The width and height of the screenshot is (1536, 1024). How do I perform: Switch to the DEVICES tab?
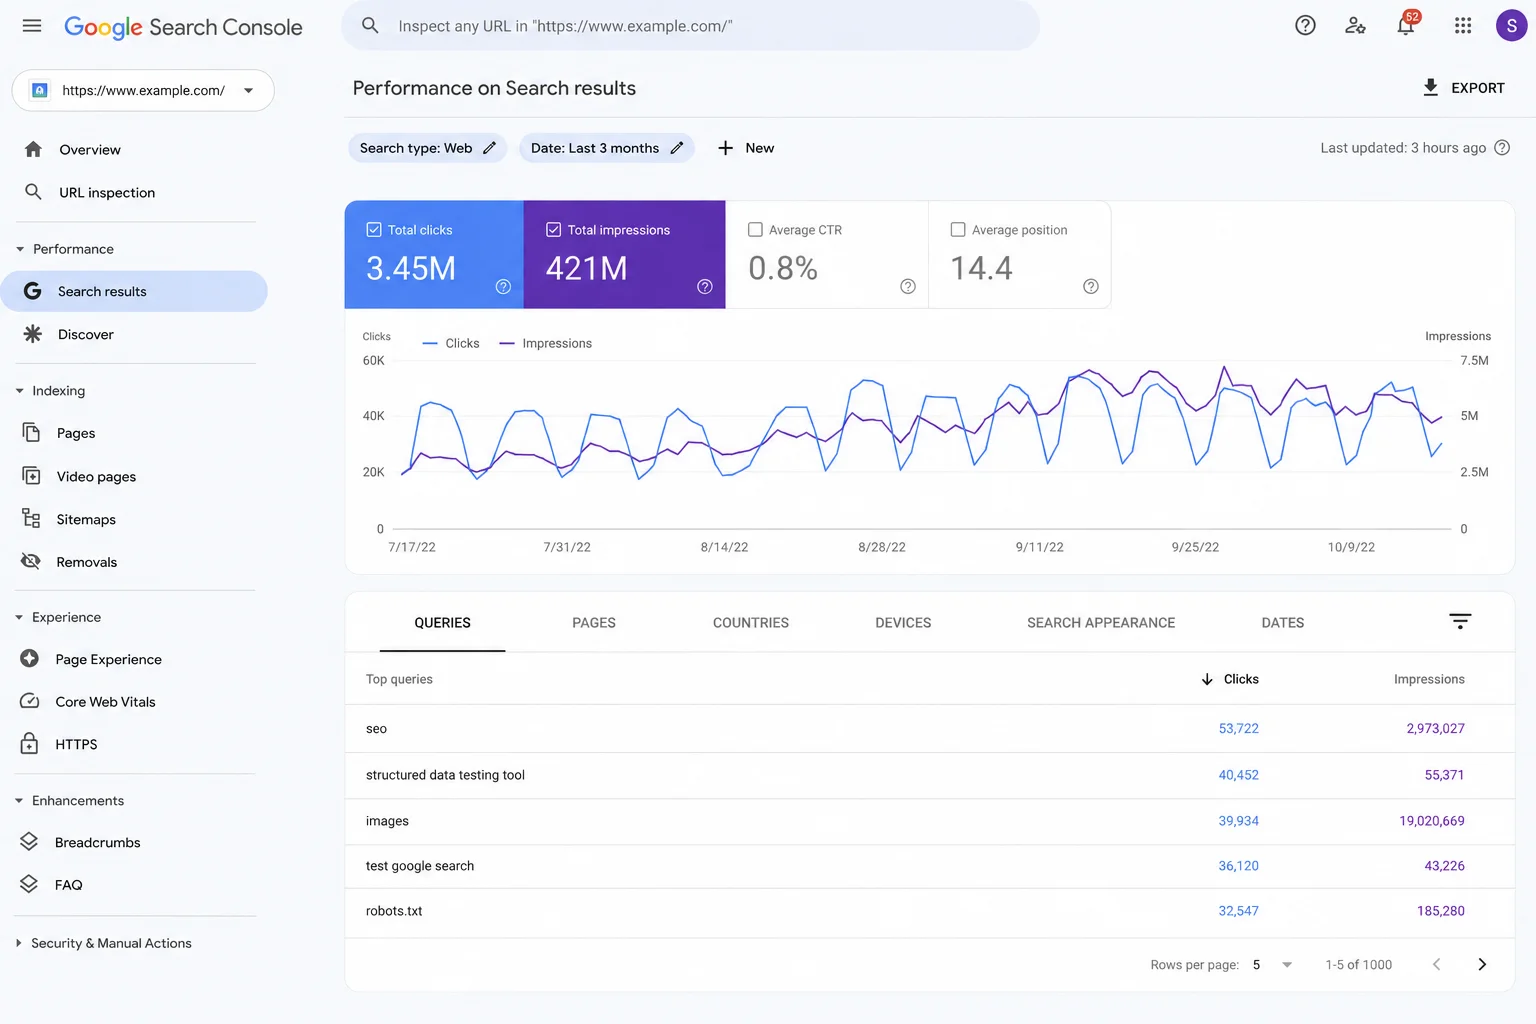point(903,622)
